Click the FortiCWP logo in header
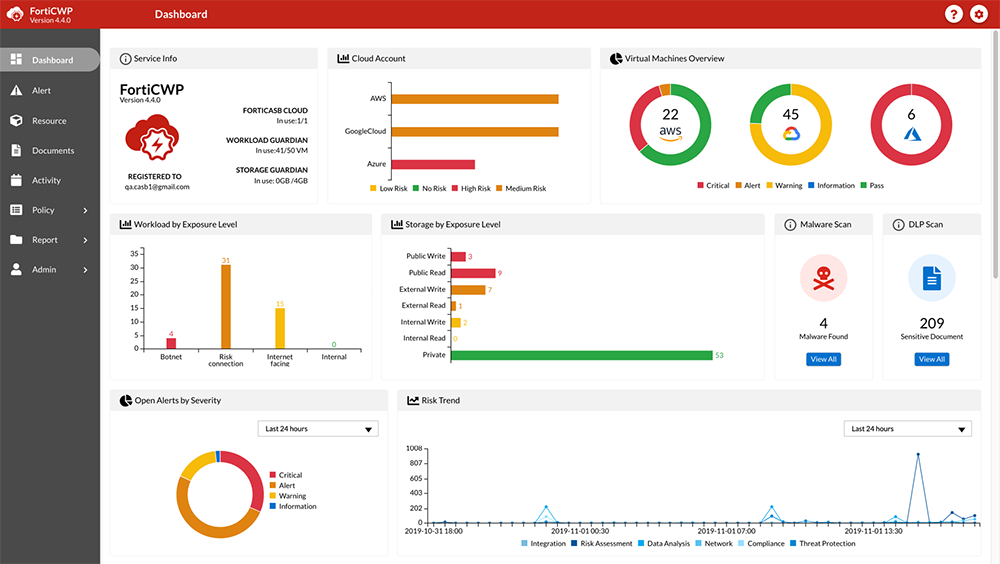The image size is (1000, 564). 15,14
